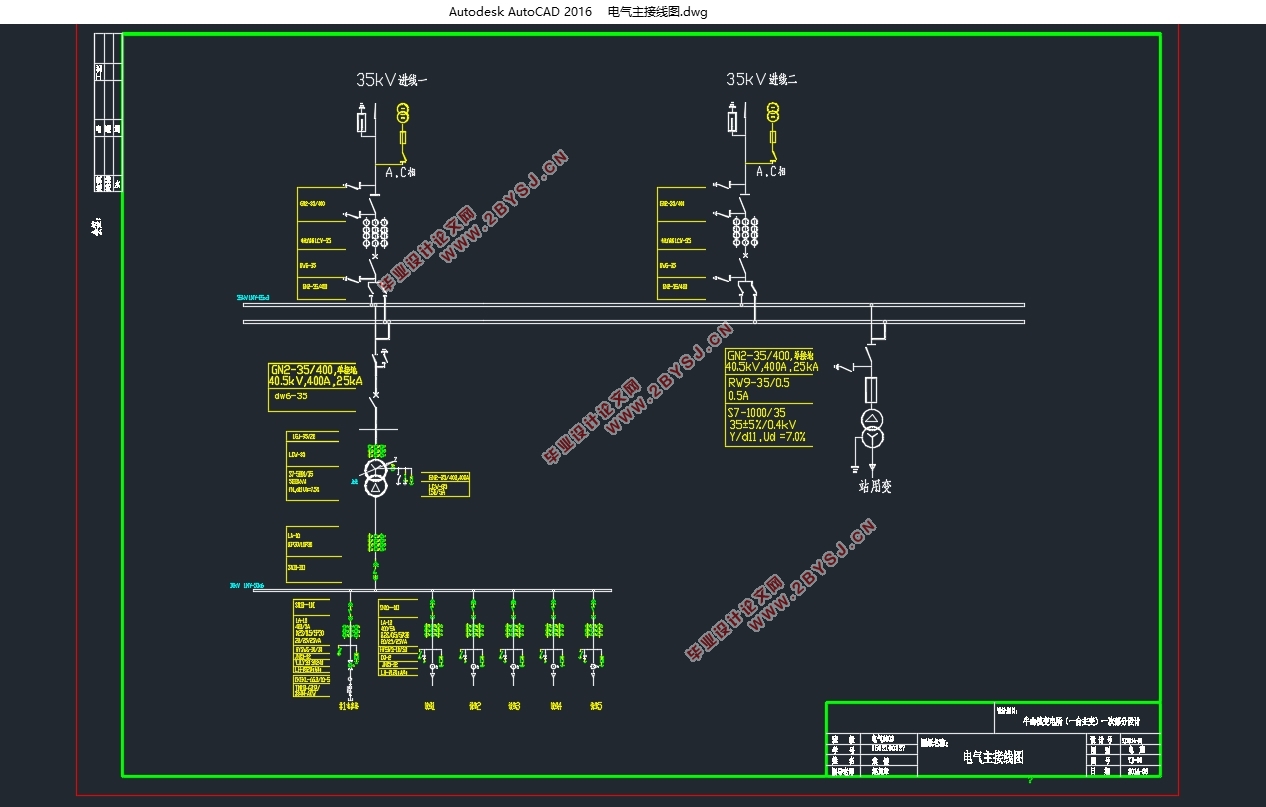Screen dimensions: 1266x807
Task: Click the lower 10kV busbar line
Action: tap(432, 590)
